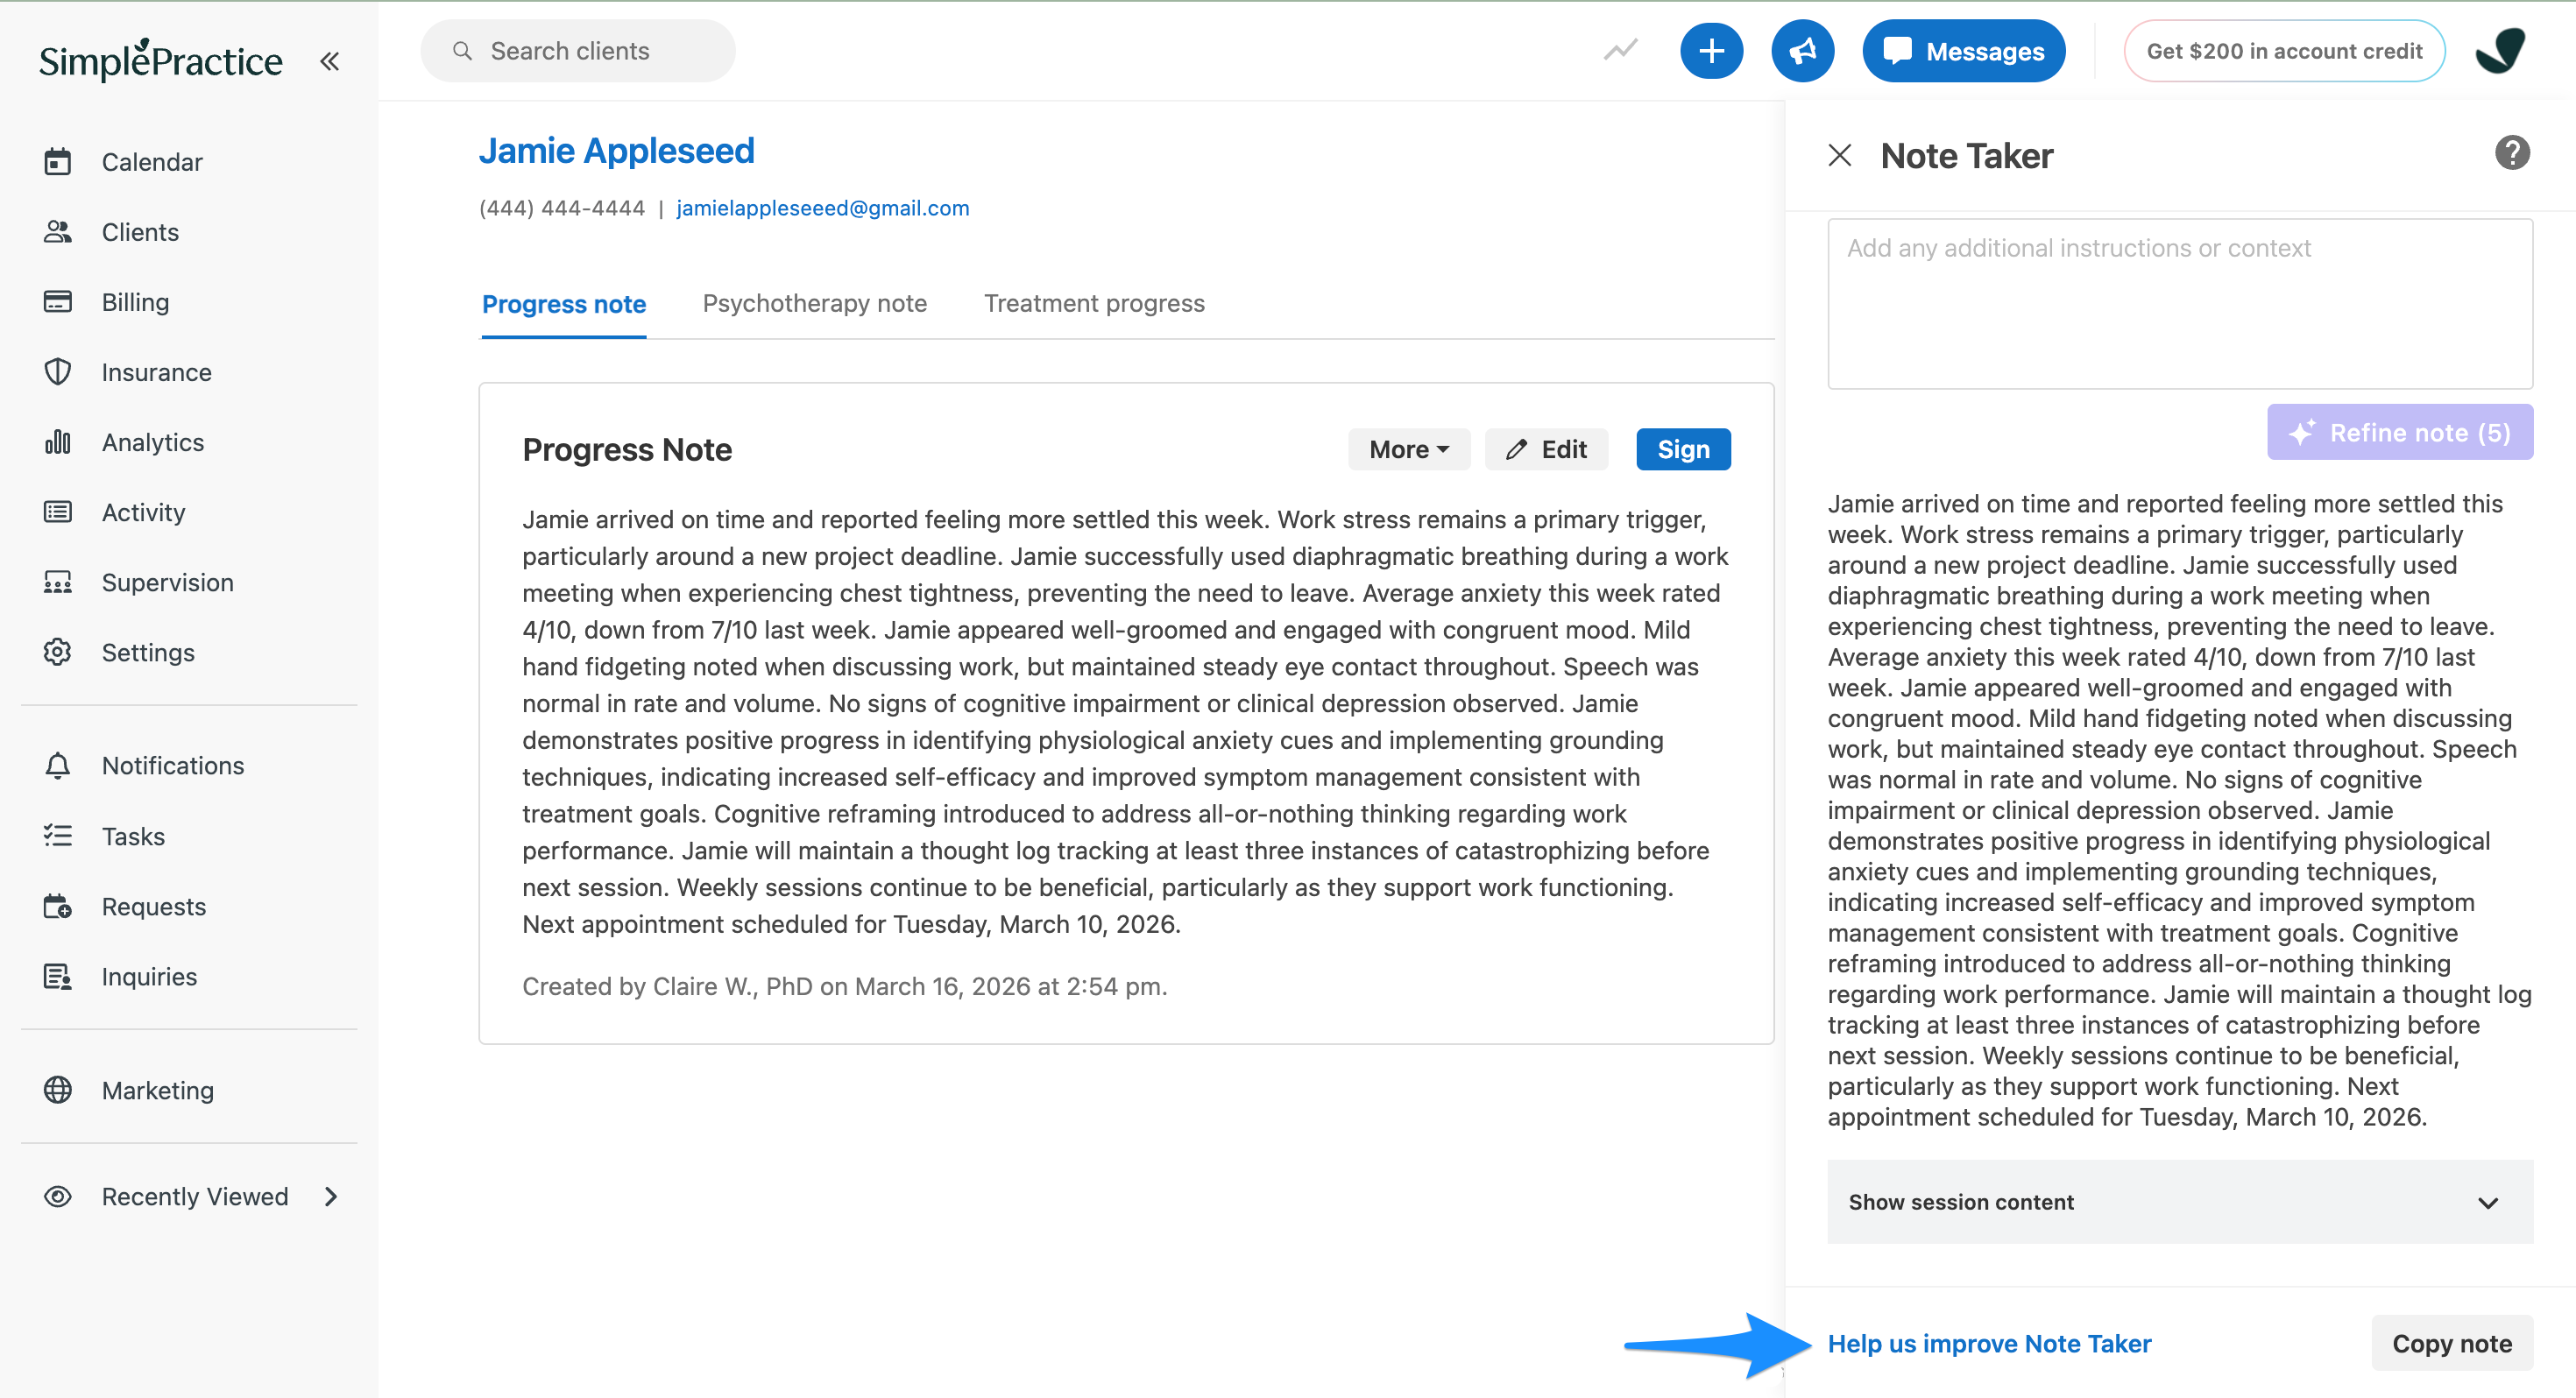Viewport: 2576px width, 1398px height.
Task: Expand the Recently Viewed list
Action: click(x=331, y=1197)
